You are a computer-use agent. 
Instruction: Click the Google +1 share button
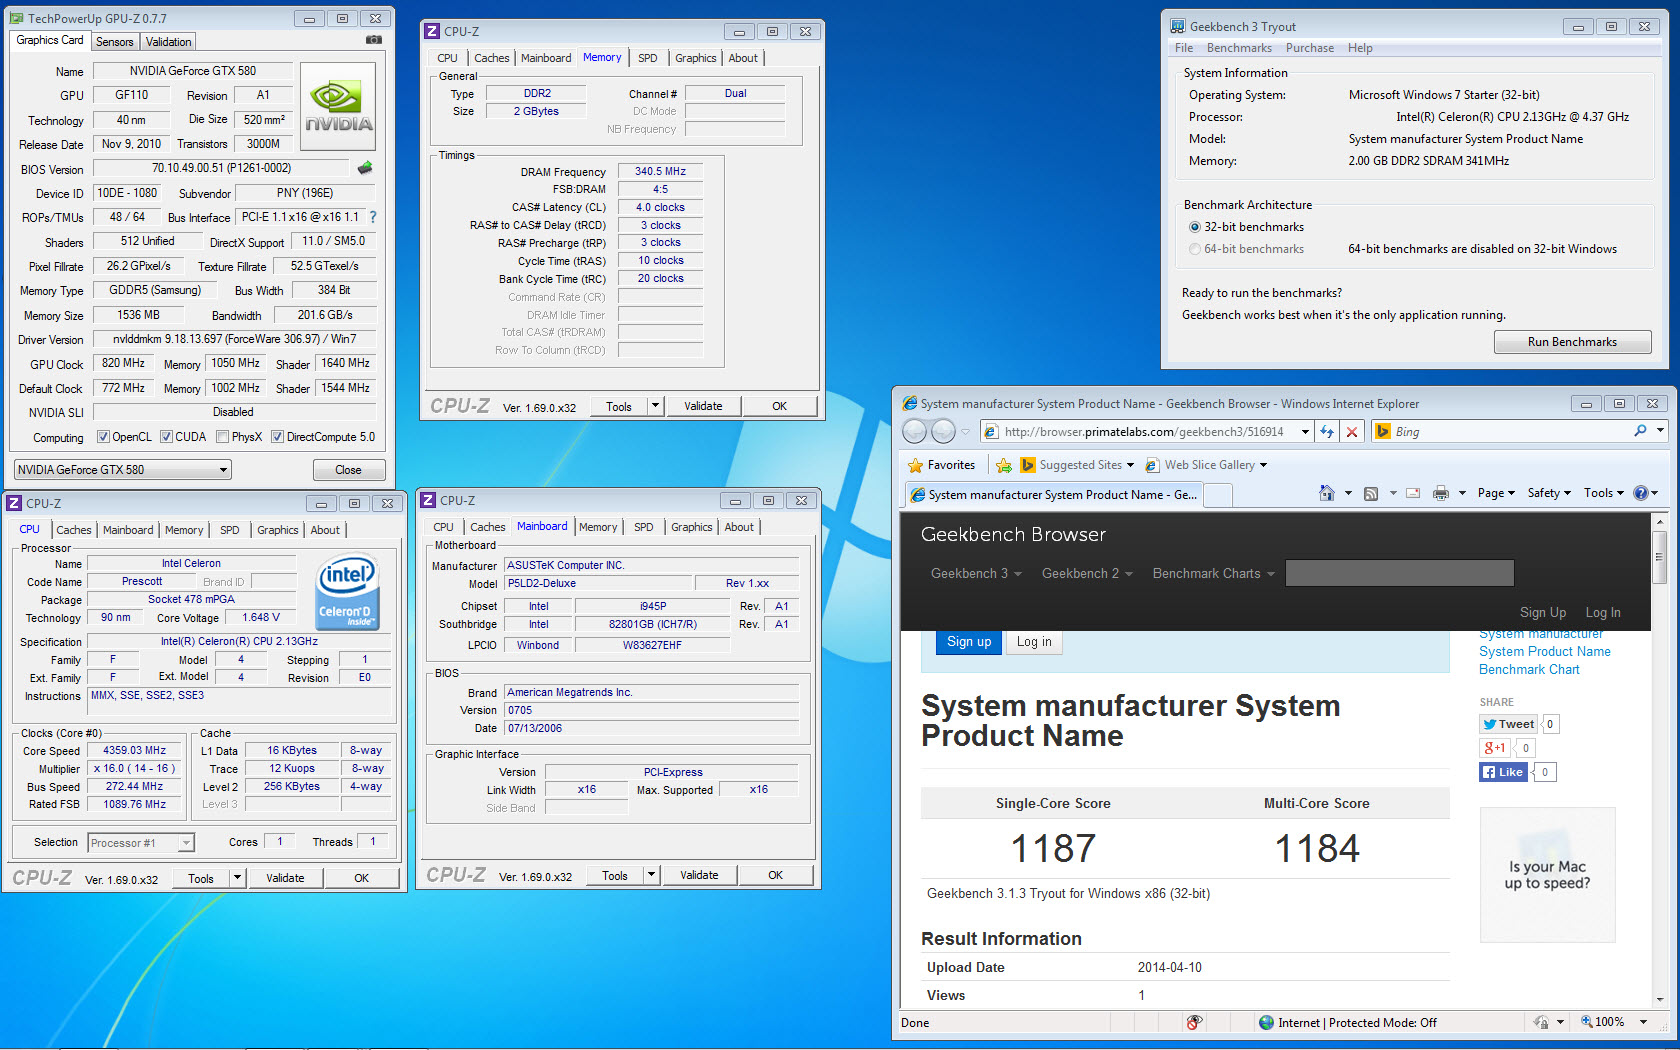coord(1495,748)
